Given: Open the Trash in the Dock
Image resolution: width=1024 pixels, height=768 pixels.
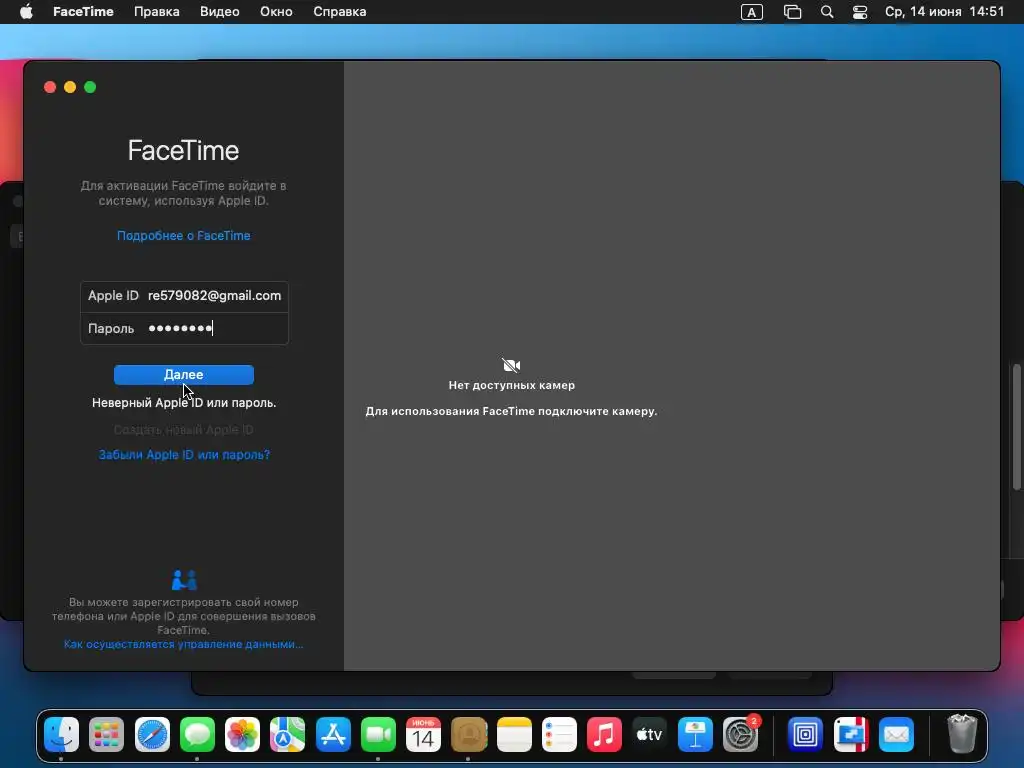Looking at the screenshot, I should coord(962,734).
